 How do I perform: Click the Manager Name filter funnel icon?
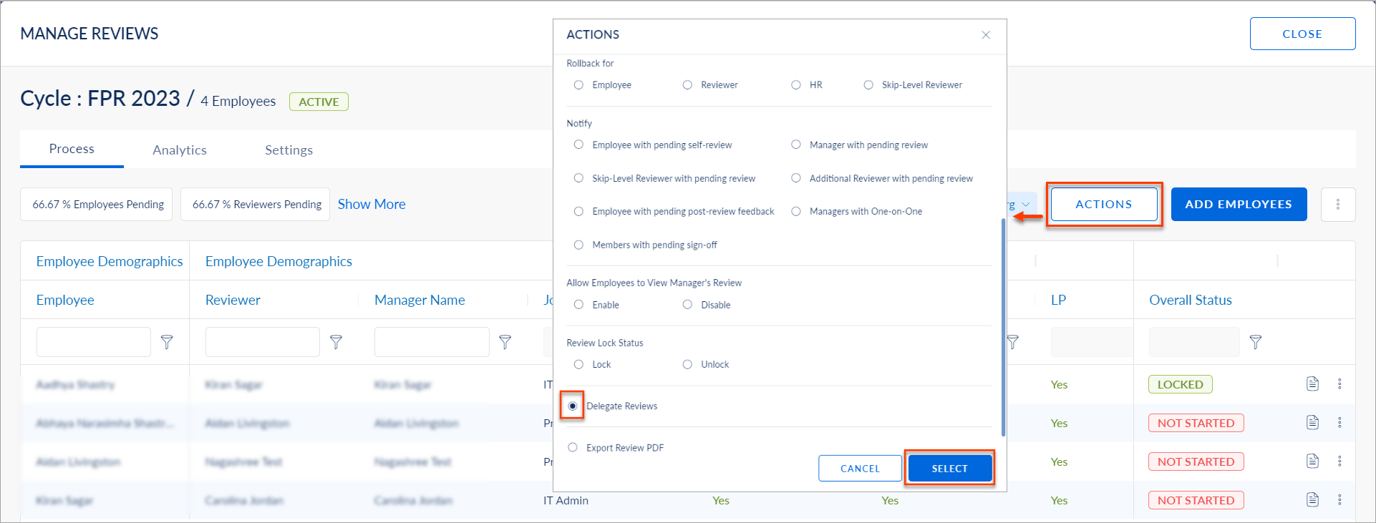coord(505,342)
